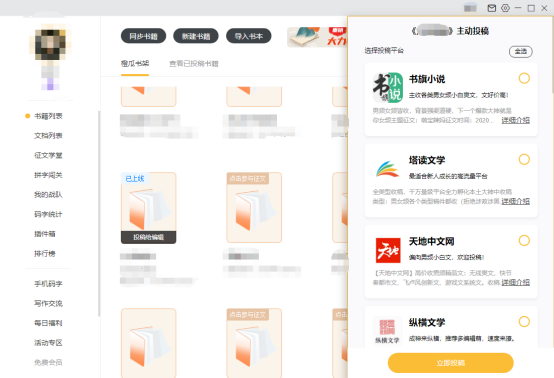Screen dimensions: 554x378
Task: Click the 新建书籍 button
Action: (x=196, y=36)
